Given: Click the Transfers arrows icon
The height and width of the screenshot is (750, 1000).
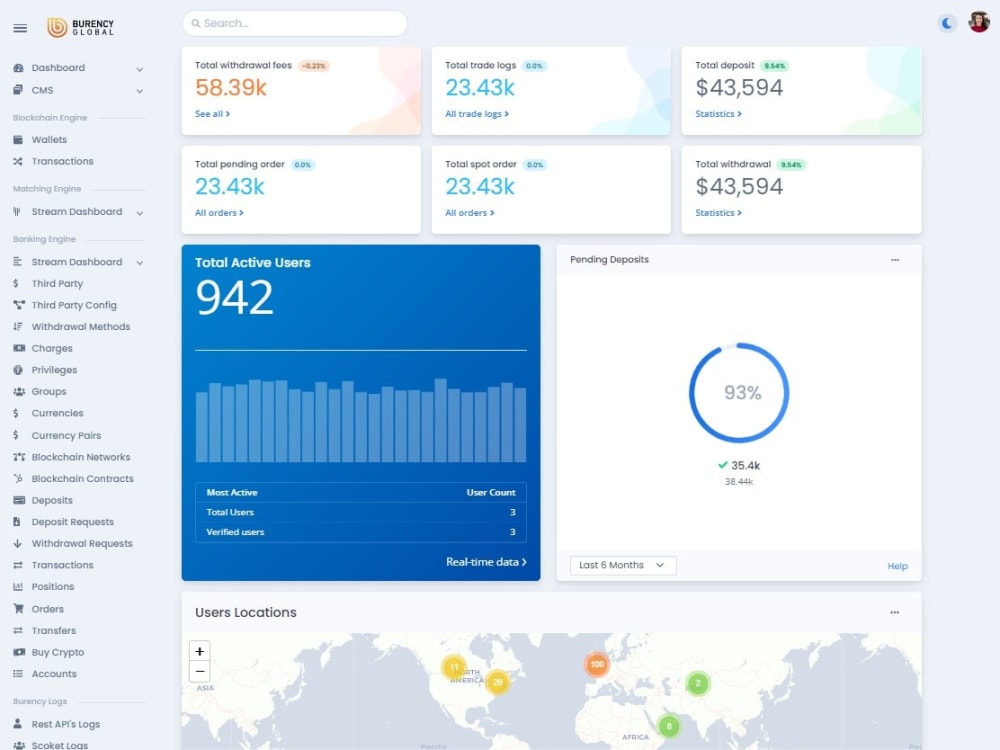Looking at the screenshot, I should 18,631.
